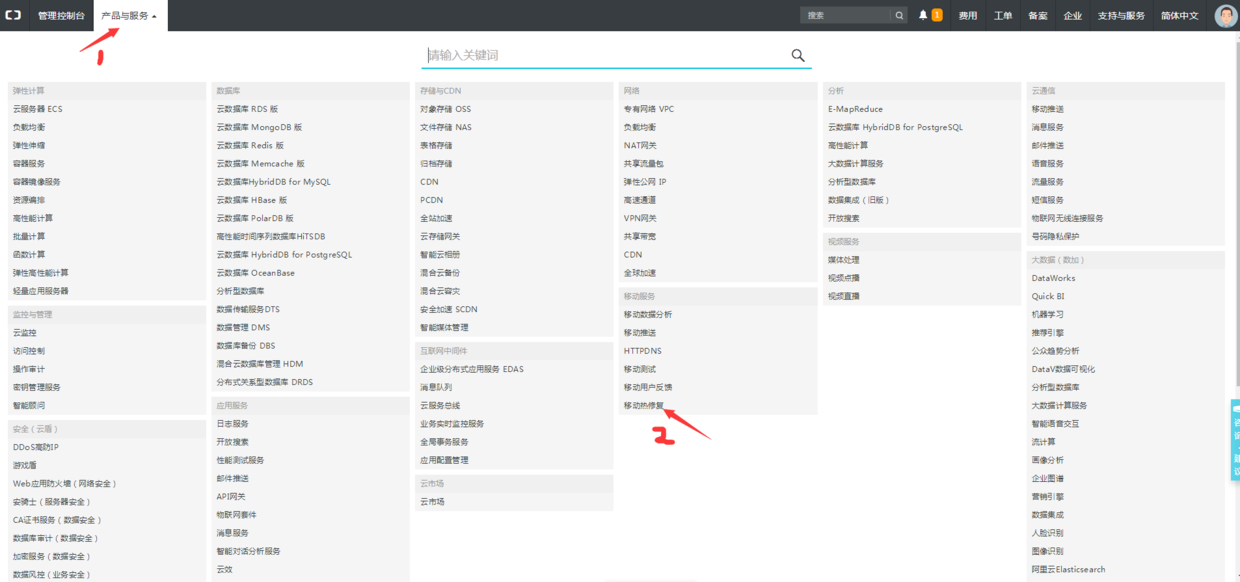Open 弹性公网 IP
The image size is (1240, 582).
[645, 182]
